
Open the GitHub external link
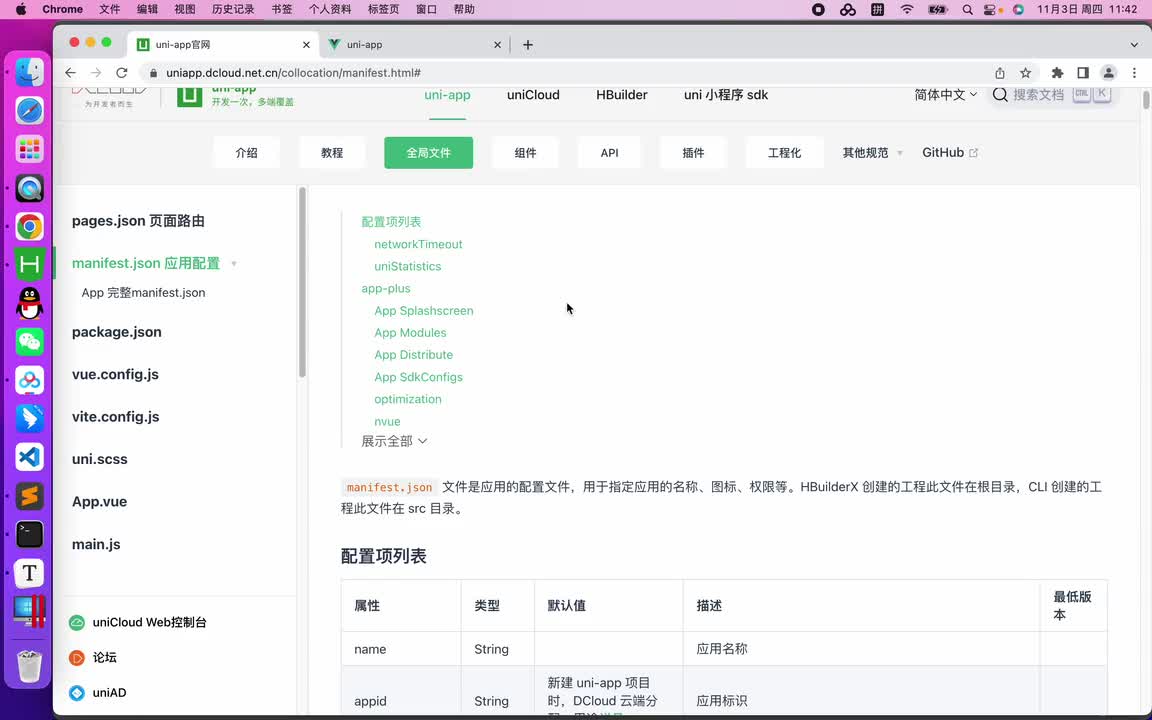coord(950,153)
